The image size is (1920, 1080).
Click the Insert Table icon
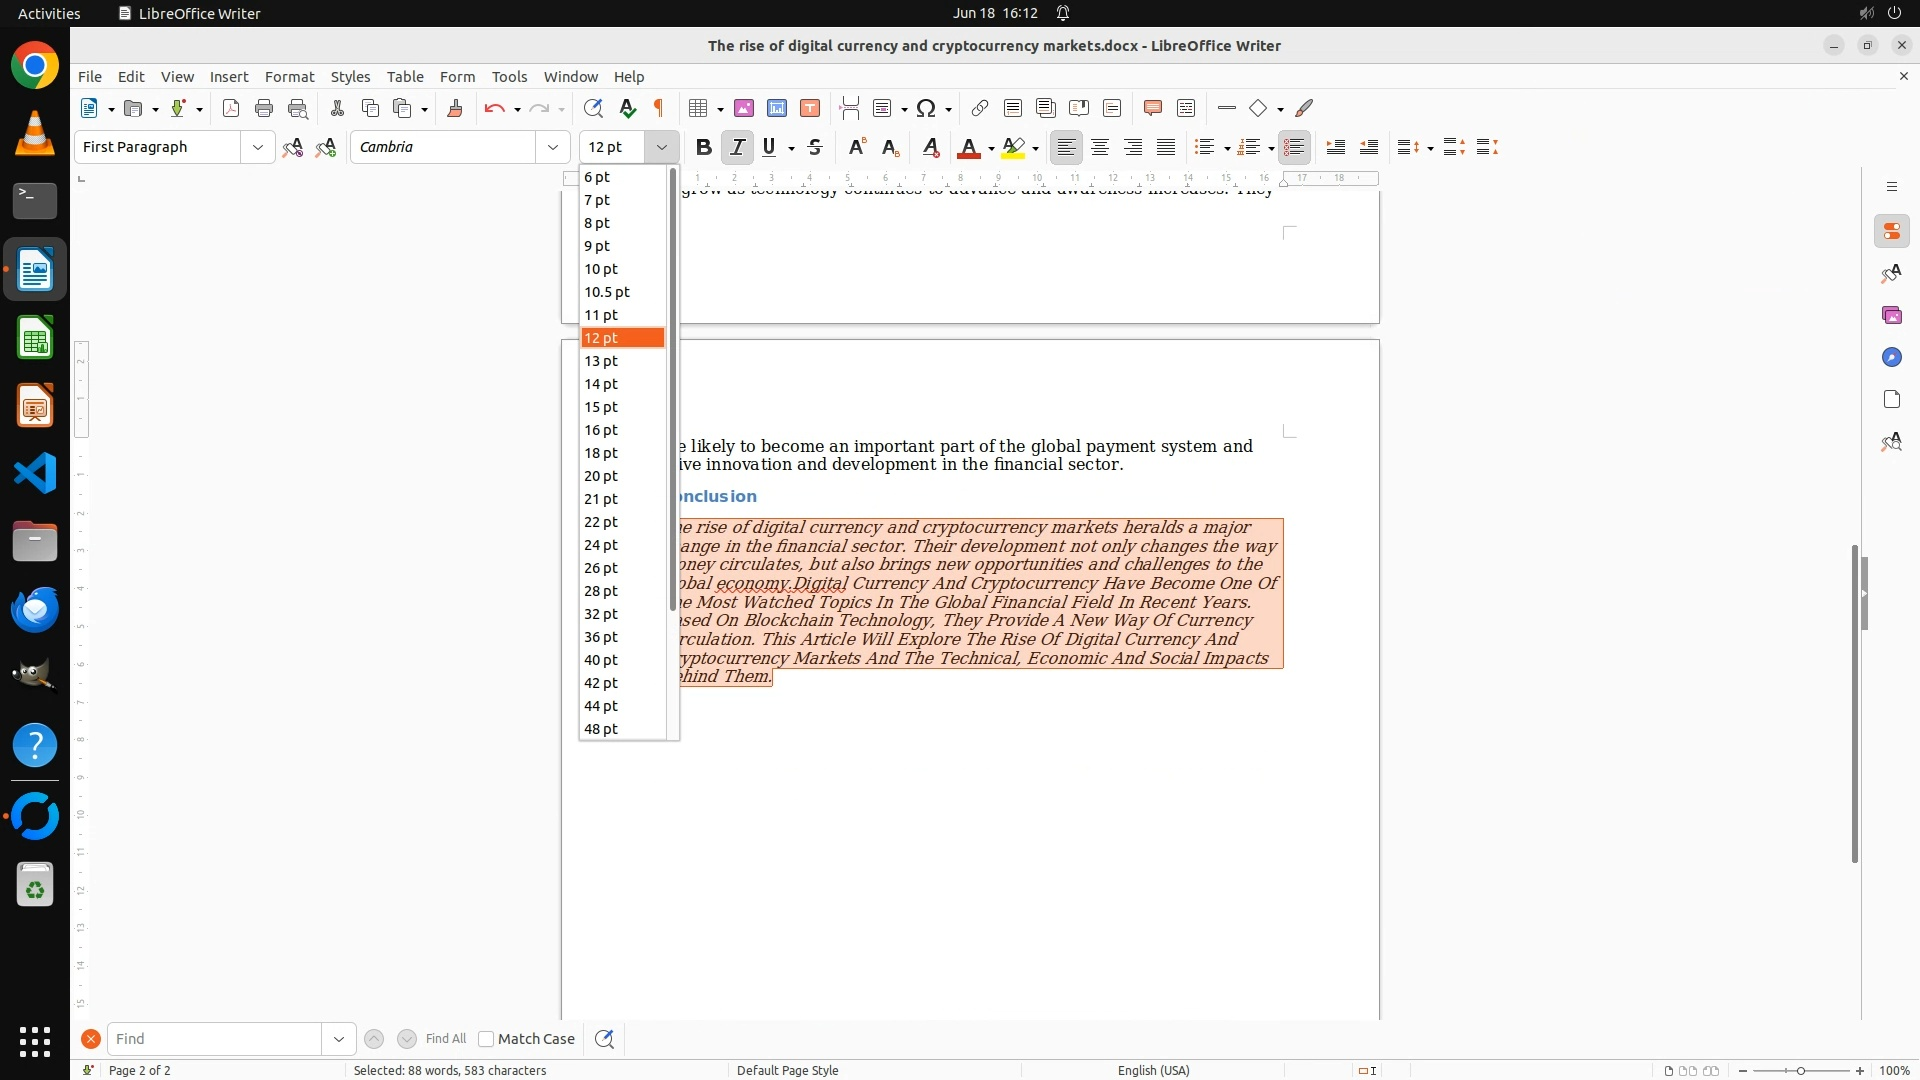coord(699,108)
